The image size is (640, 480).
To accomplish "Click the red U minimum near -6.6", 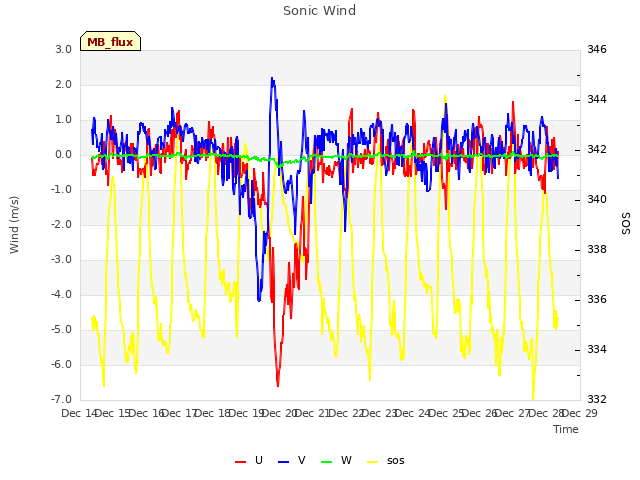I will click(278, 384).
